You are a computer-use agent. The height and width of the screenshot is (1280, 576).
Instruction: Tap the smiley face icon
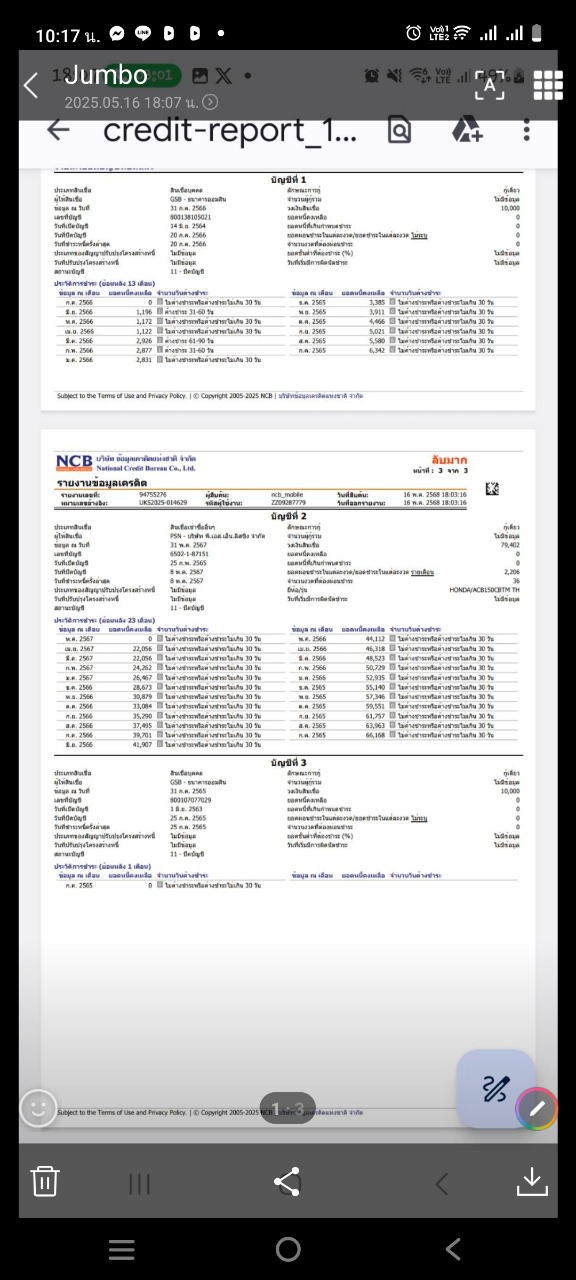click(38, 1107)
